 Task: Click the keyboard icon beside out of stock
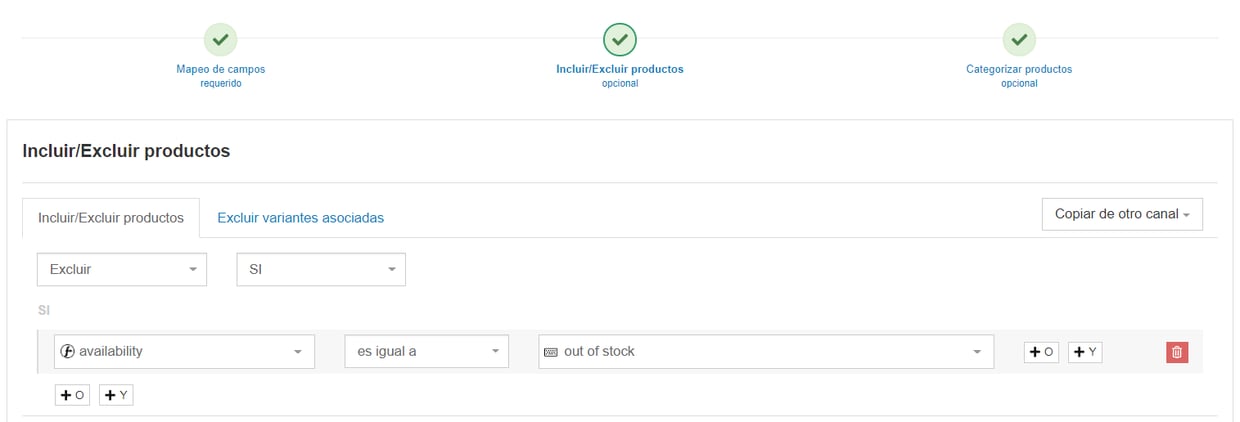(x=551, y=352)
